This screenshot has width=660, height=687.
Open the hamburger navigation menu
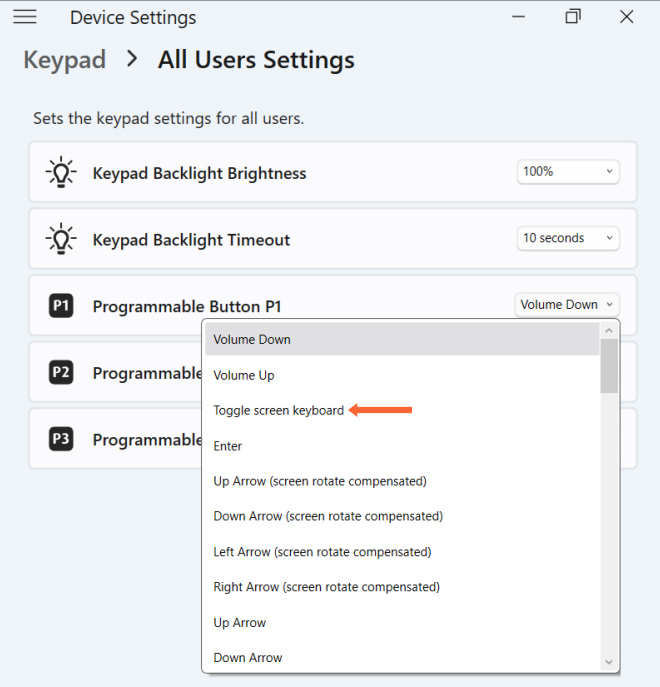[x=25, y=17]
